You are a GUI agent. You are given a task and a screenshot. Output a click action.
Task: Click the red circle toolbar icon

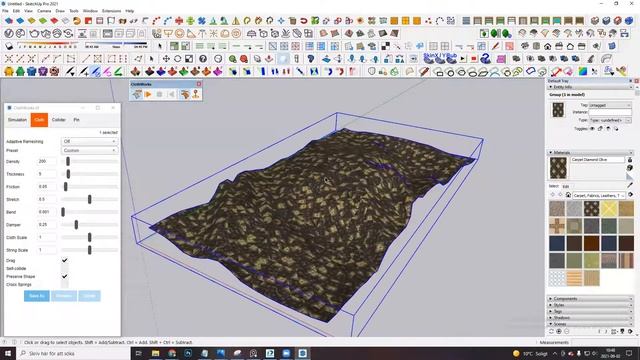point(244,59)
